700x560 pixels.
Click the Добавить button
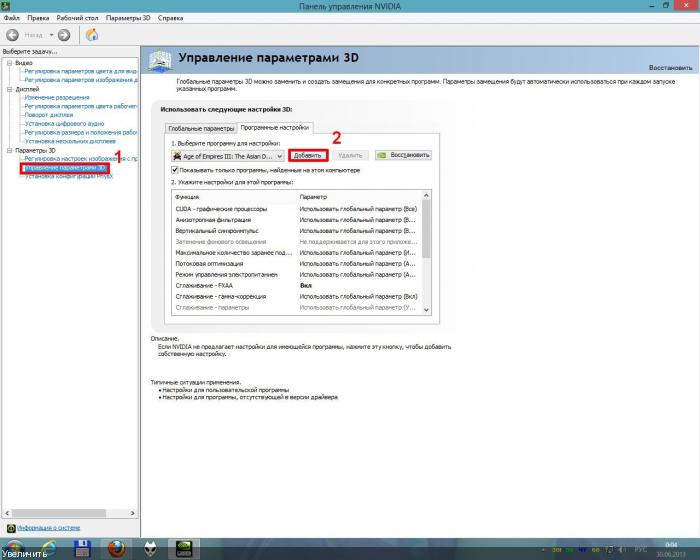coord(308,155)
